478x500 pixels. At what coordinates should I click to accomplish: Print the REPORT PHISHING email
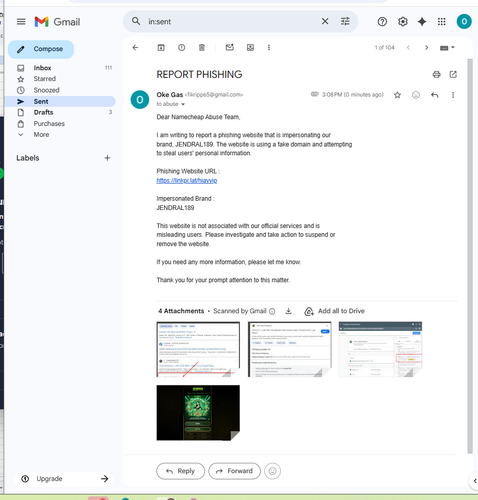(x=436, y=74)
